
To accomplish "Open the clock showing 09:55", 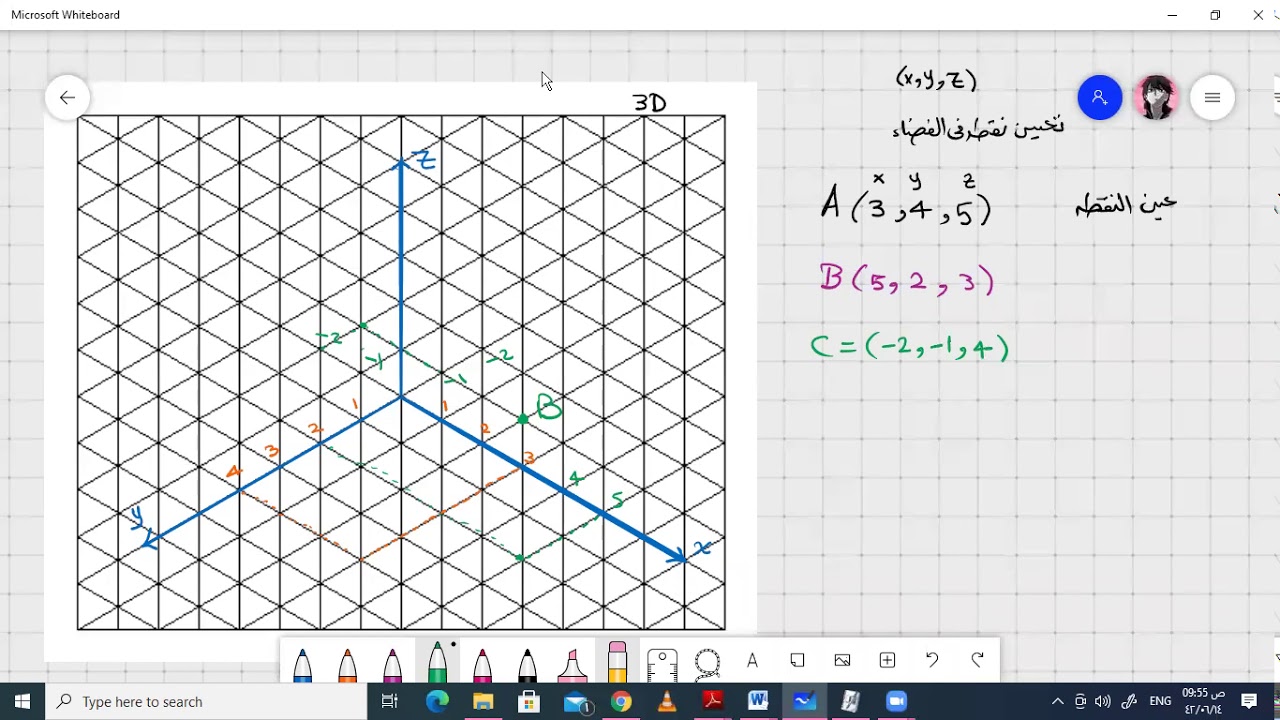I will point(1204,701).
